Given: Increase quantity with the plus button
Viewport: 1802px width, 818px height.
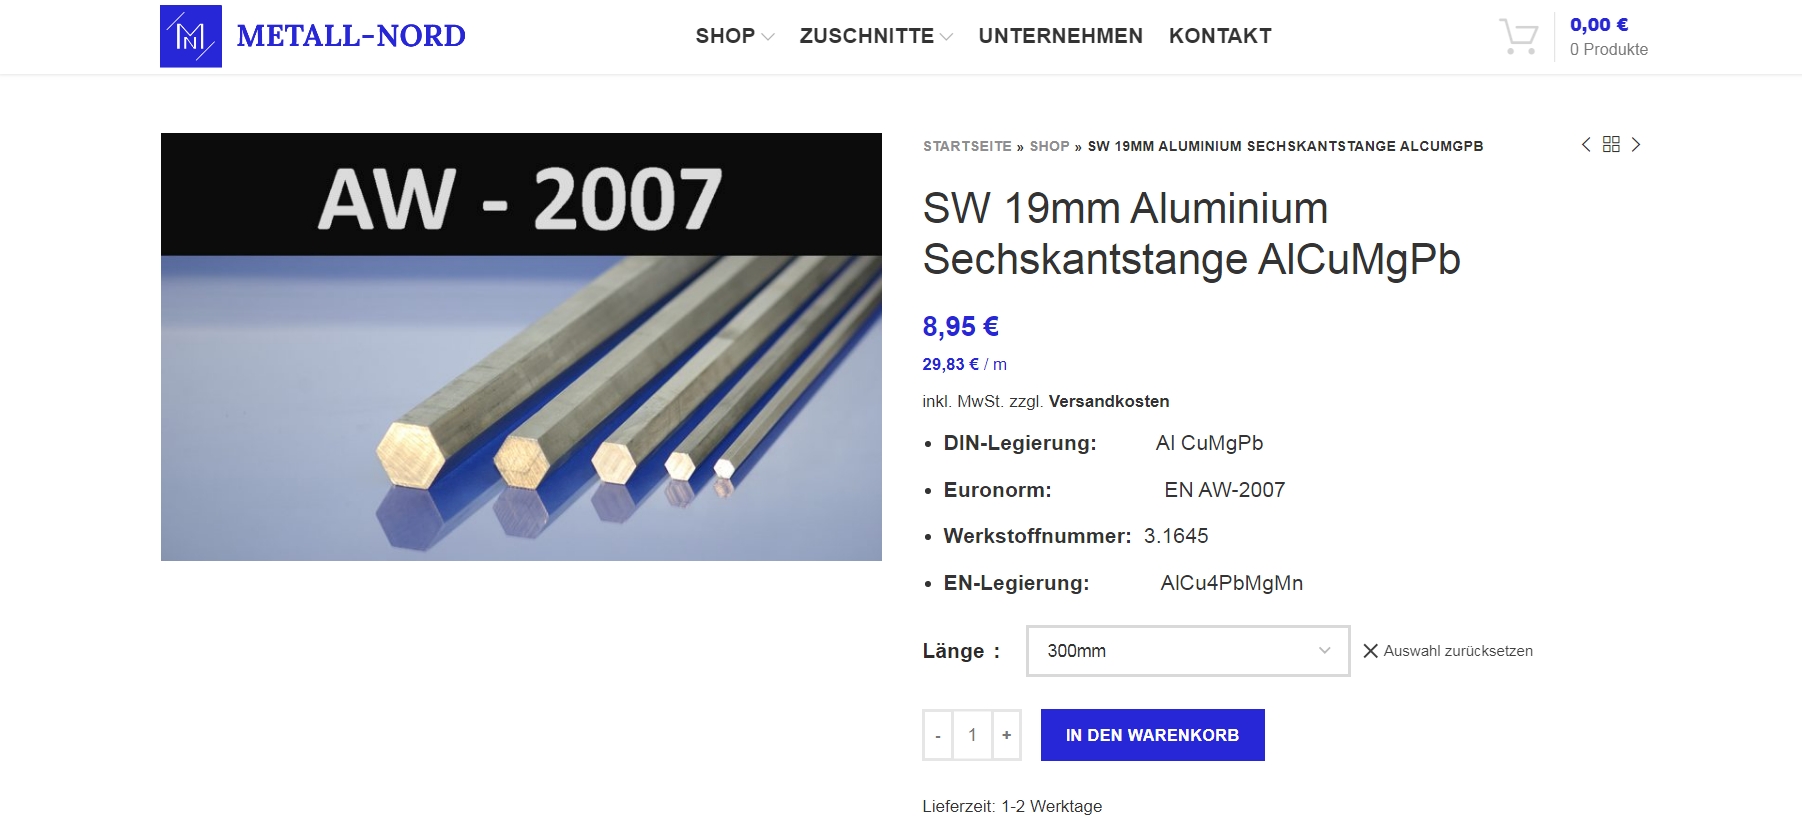Looking at the screenshot, I should pyautogui.click(x=1006, y=735).
